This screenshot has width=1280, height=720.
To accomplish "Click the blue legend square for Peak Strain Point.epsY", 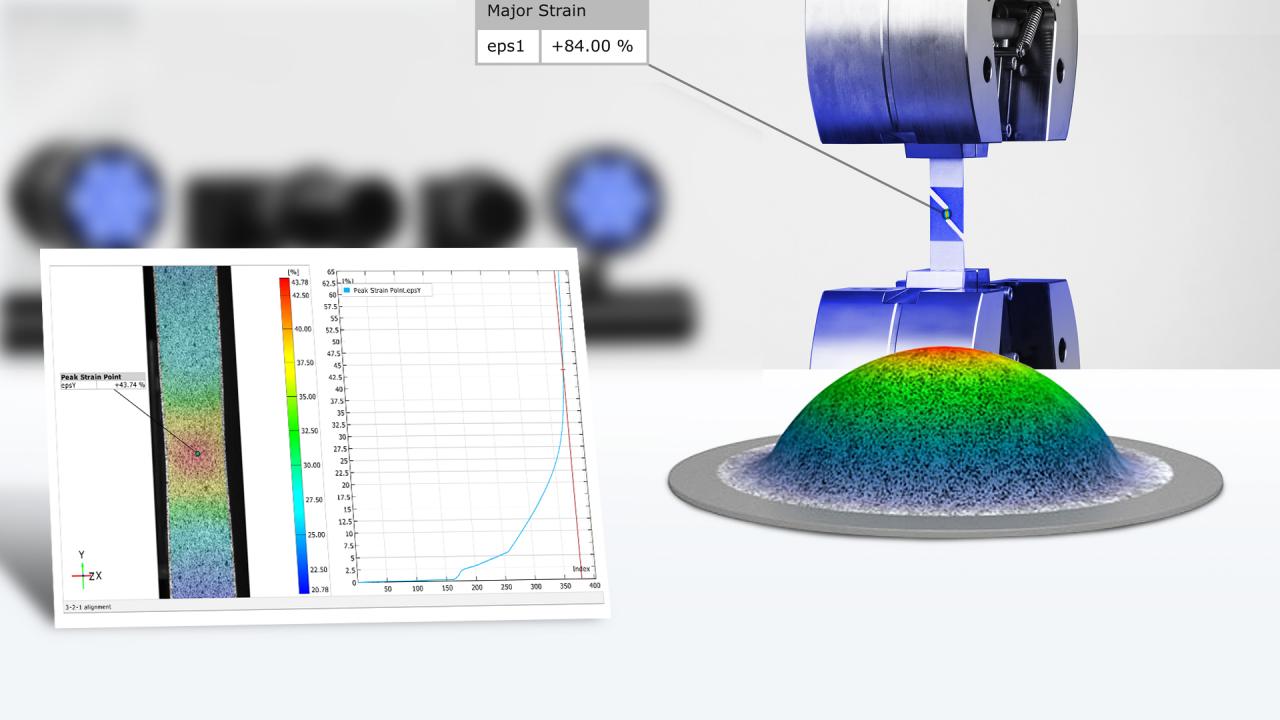I will pyautogui.click(x=346, y=290).
